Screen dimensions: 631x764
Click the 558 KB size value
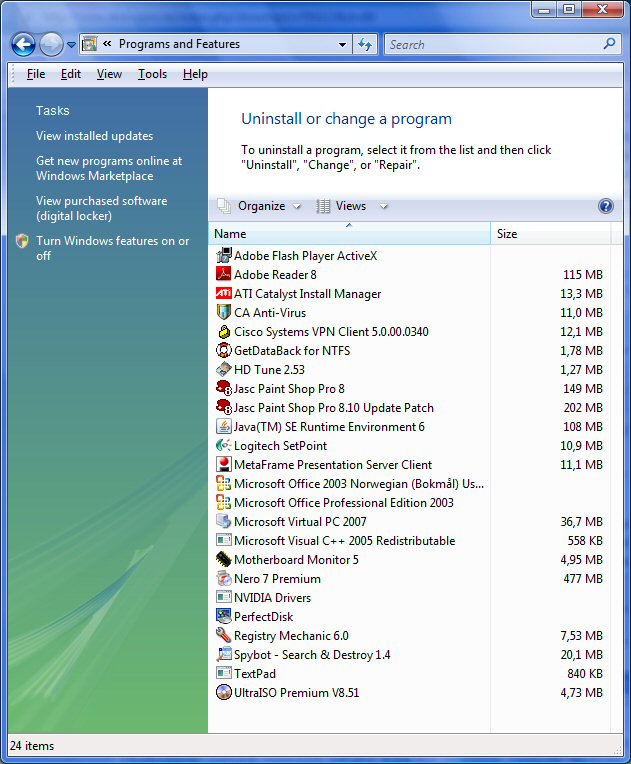585,541
